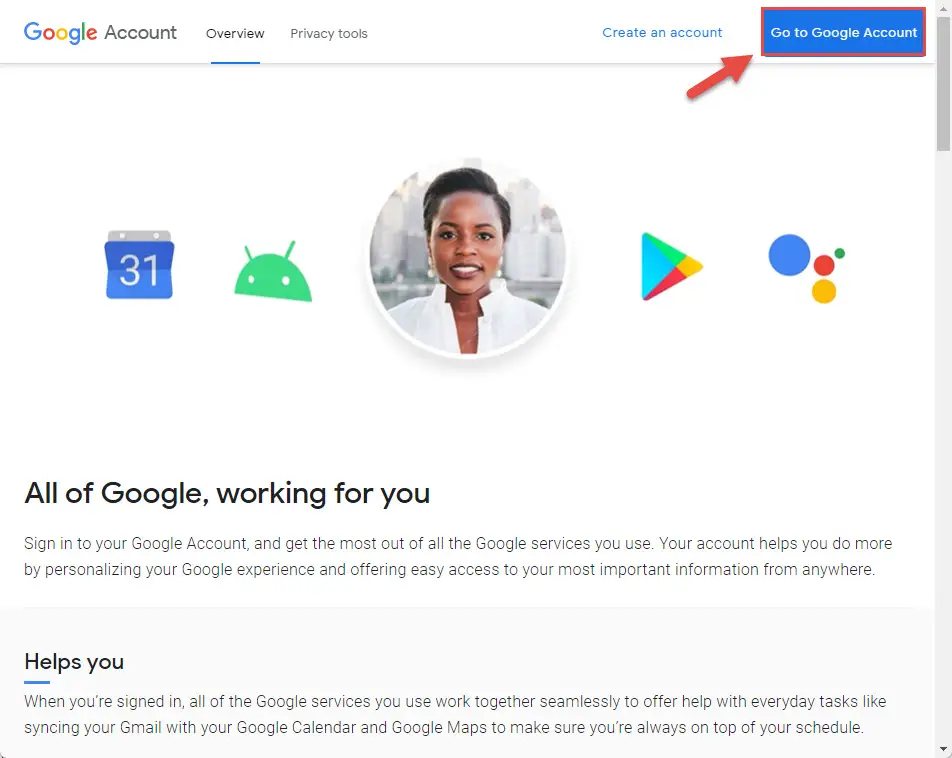
Task: Click the scrollbar down arrow
Action: (944, 749)
